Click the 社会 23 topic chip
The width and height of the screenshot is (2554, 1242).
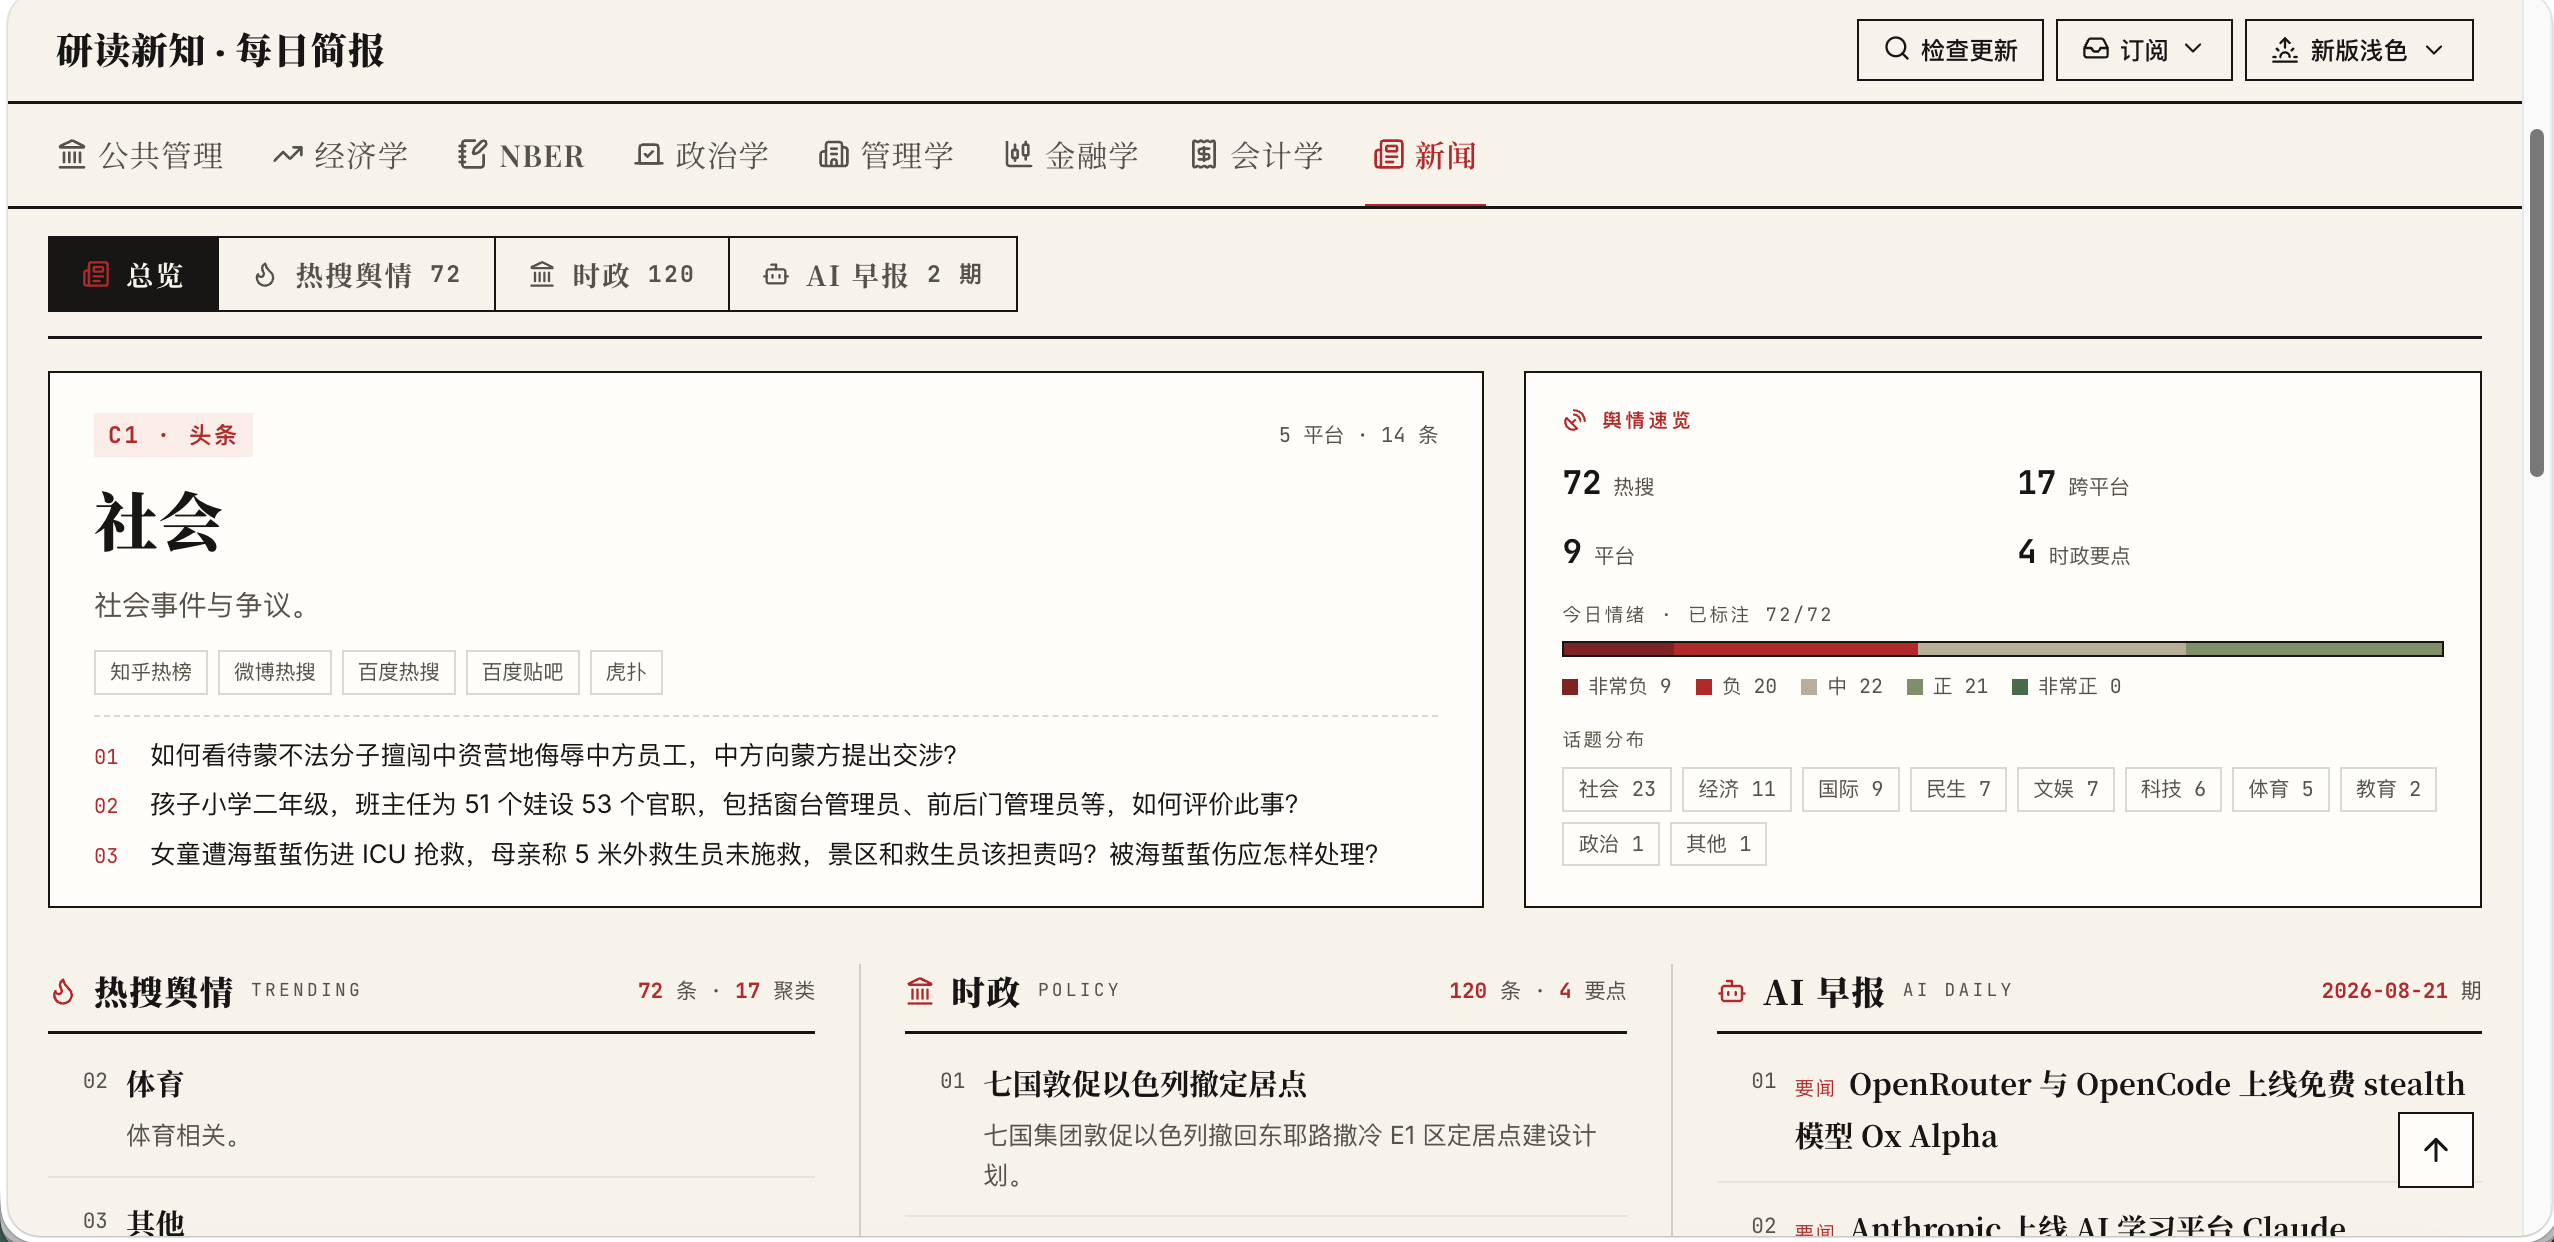1617,789
